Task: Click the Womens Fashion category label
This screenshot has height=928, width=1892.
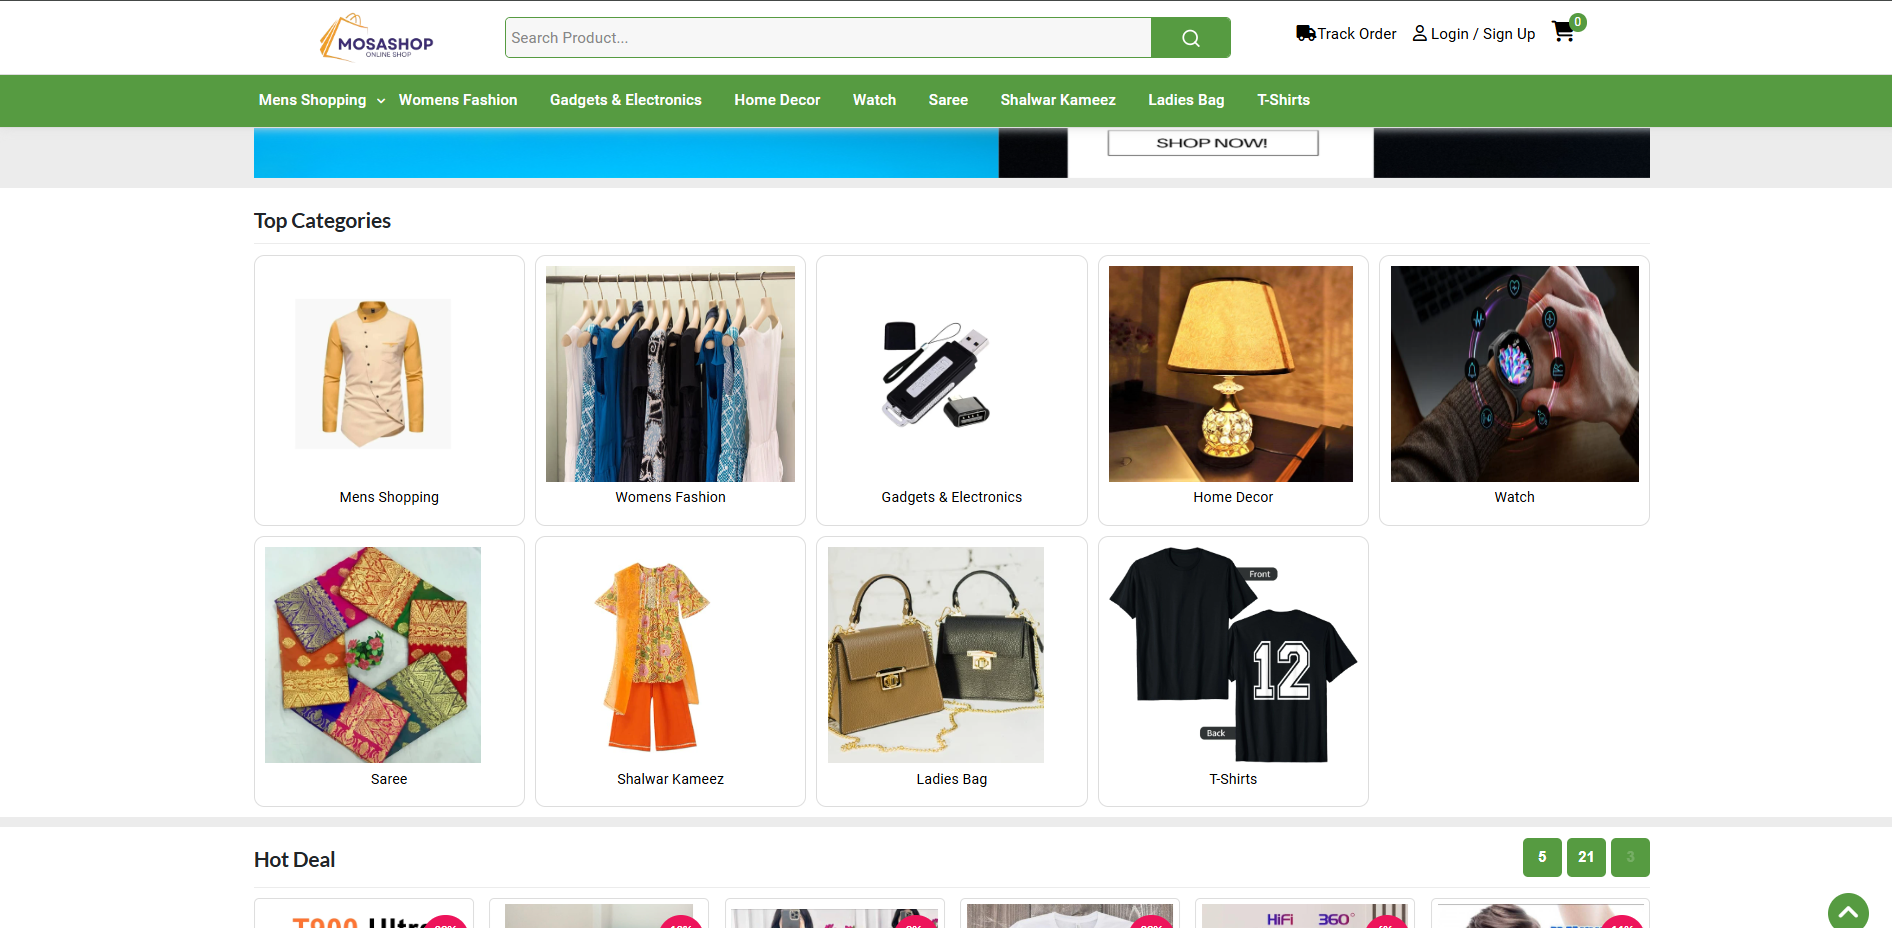Action: (670, 497)
